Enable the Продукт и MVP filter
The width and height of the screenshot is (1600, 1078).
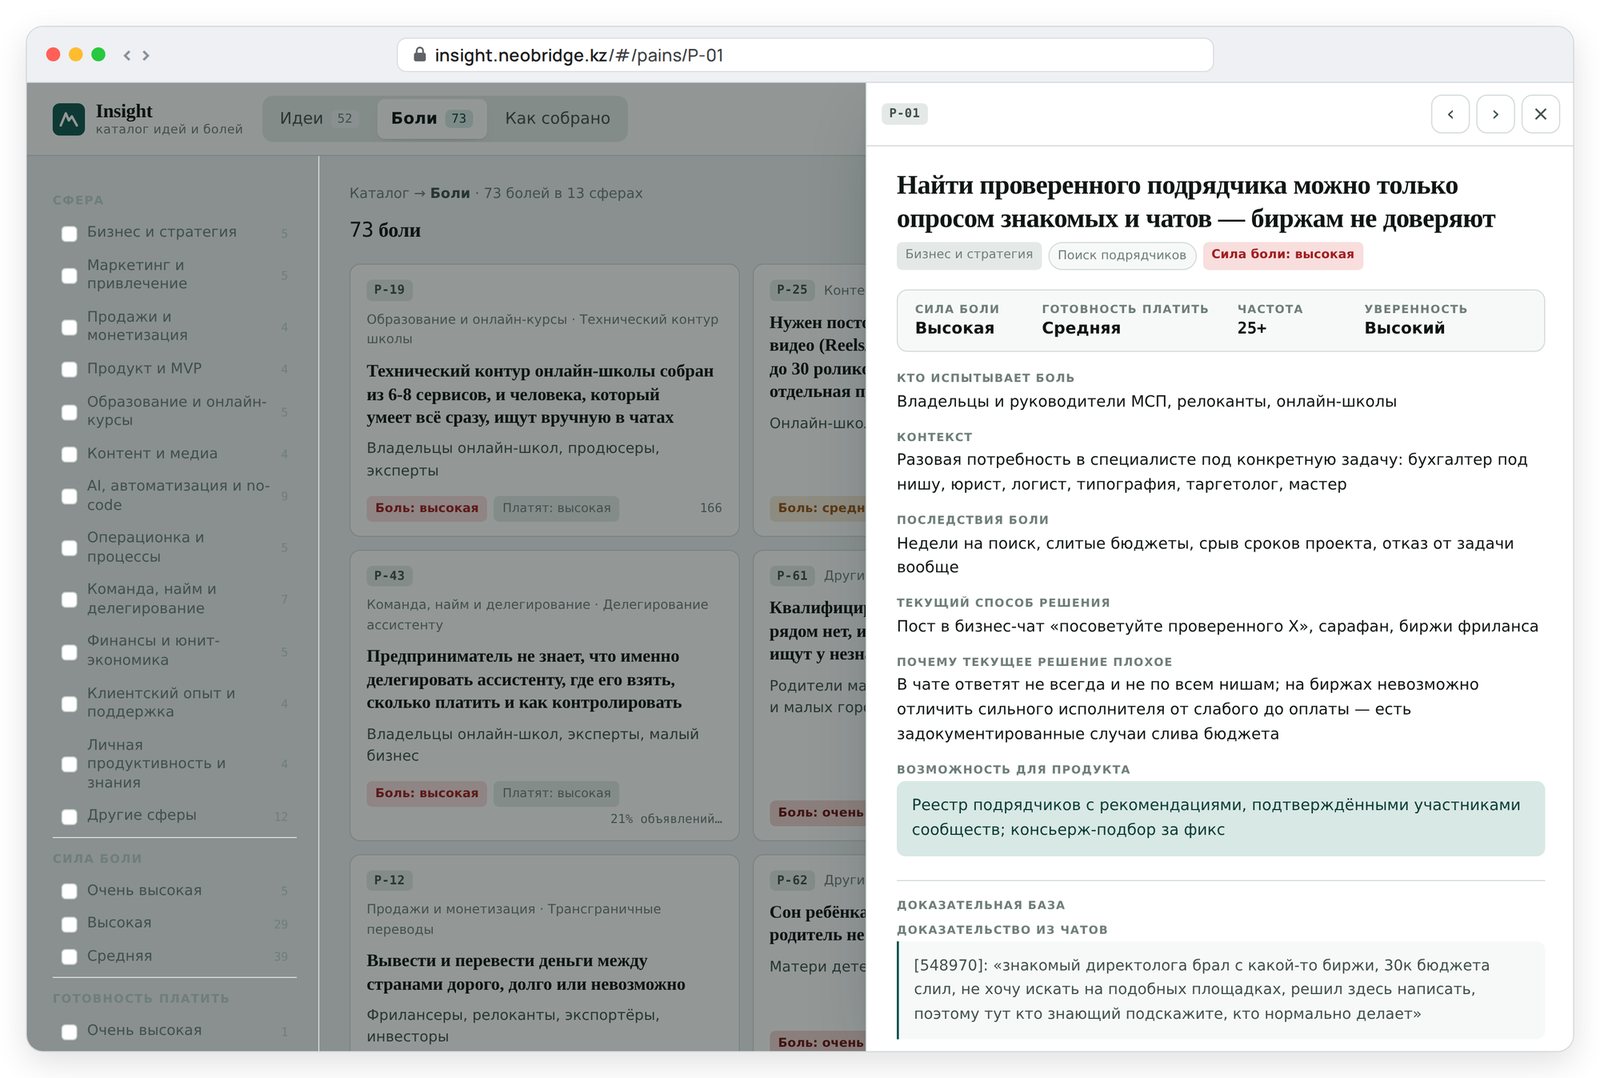click(x=69, y=369)
